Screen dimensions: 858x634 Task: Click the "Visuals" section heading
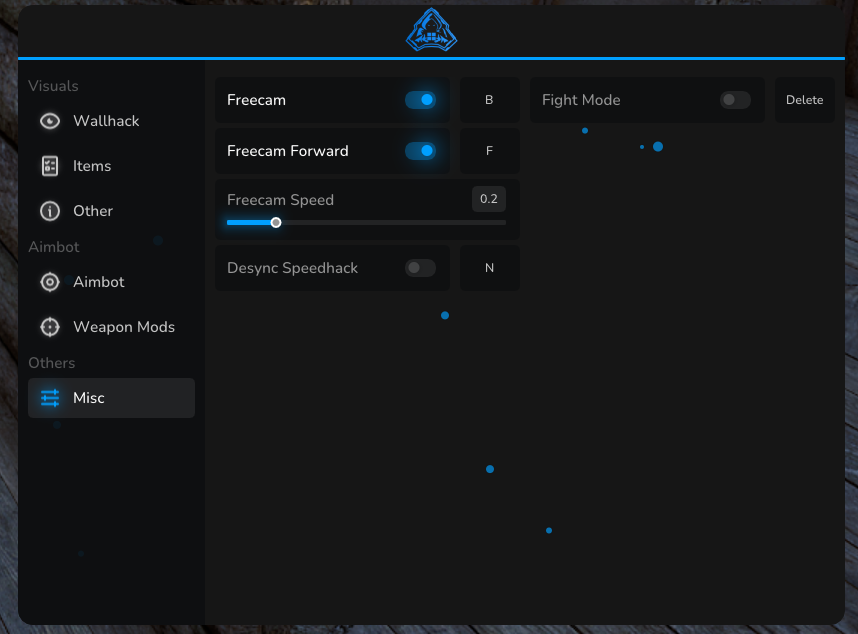pyautogui.click(x=53, y=86)
